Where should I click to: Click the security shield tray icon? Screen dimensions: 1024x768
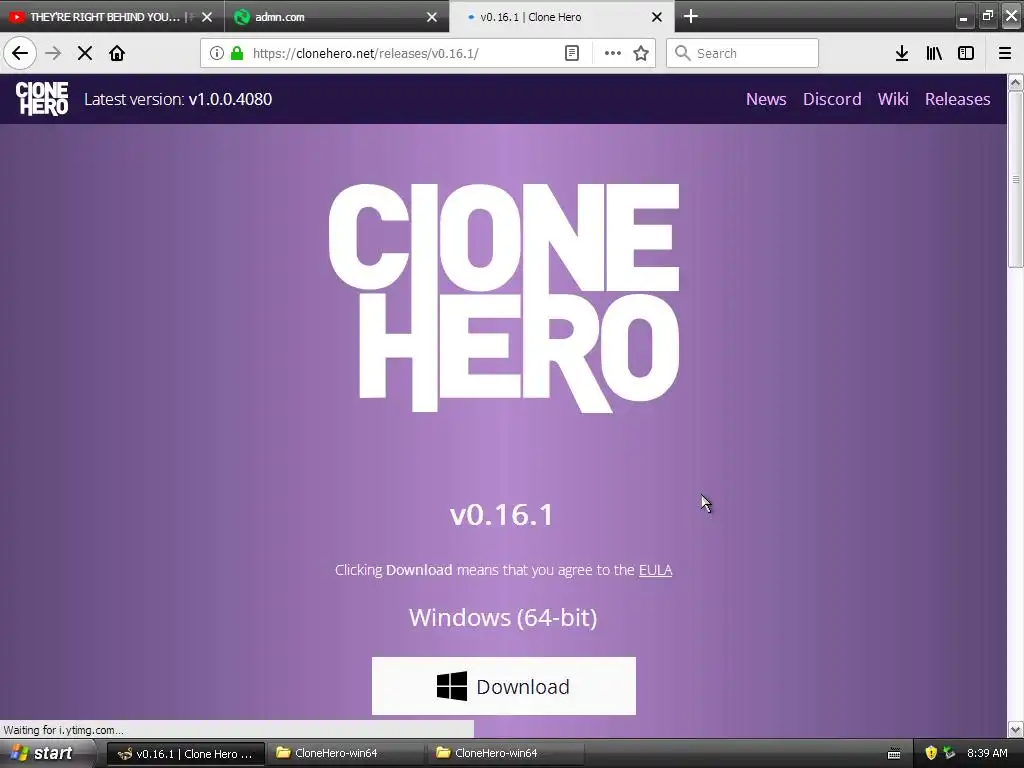pos(931,753)
